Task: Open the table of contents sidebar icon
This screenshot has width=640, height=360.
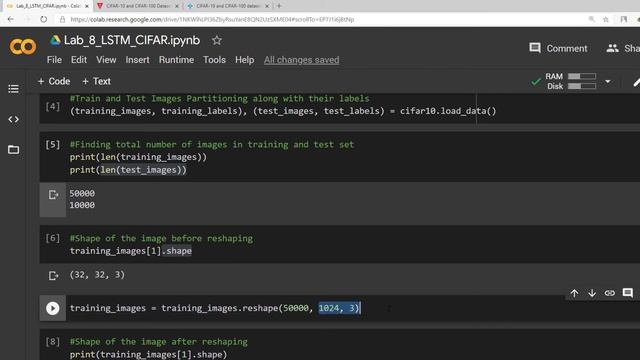Action: coord(13,89)
